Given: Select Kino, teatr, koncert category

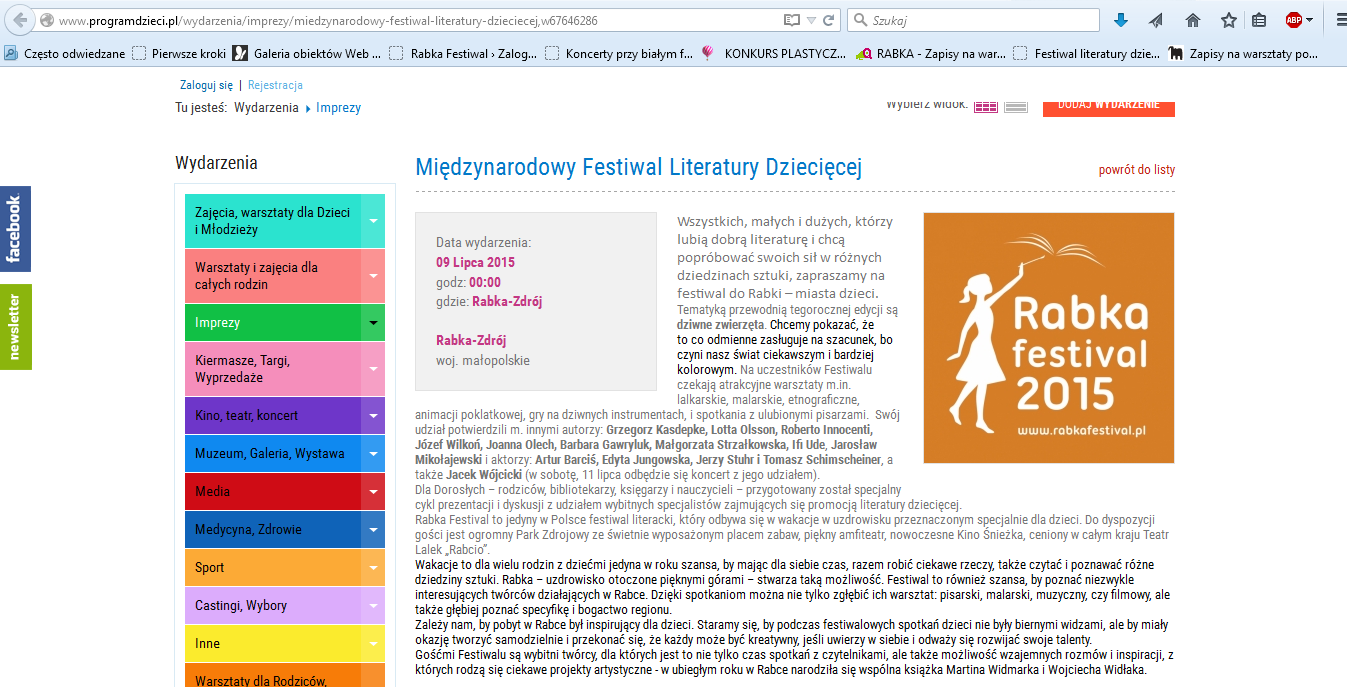Looking at the screenshot, I should pyautogui.click(x=273, y=415).
